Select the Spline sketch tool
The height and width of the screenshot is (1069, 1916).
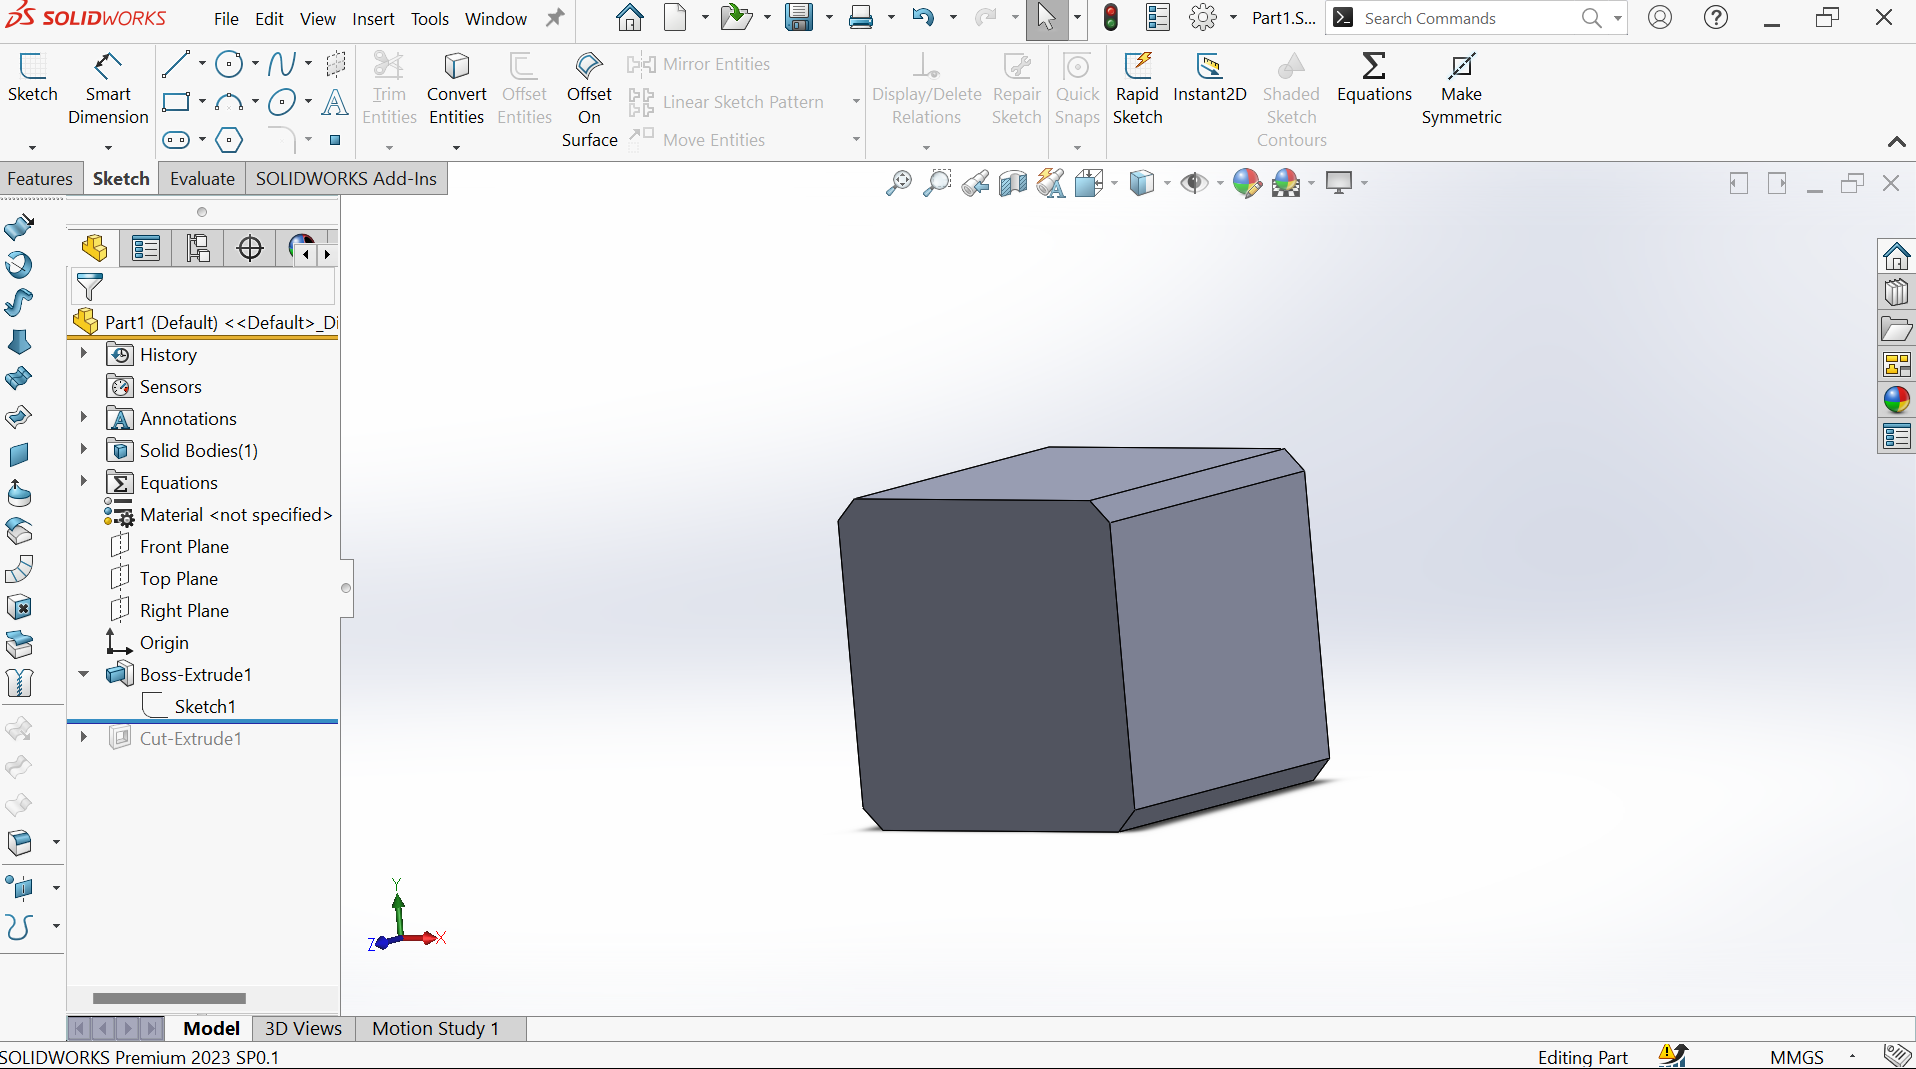point(282,64)
